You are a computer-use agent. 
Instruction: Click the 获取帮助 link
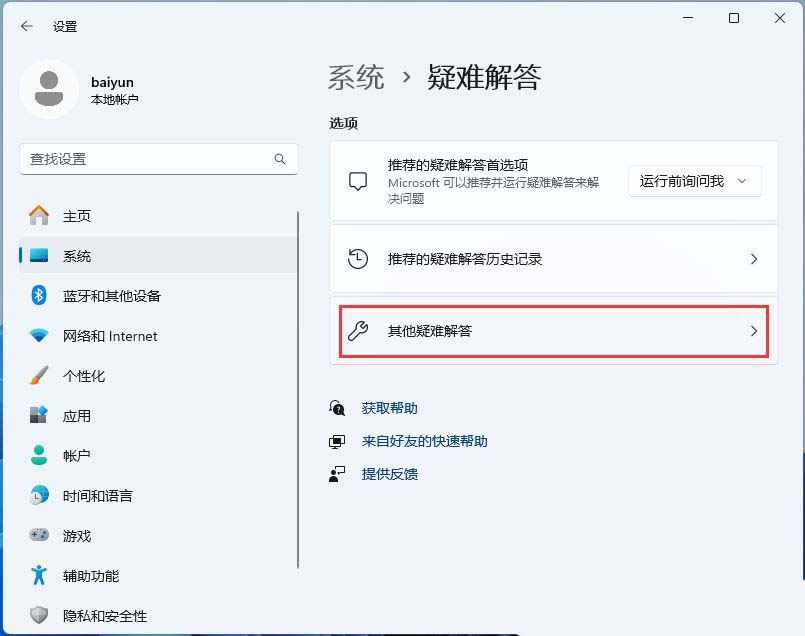point(388,408)
